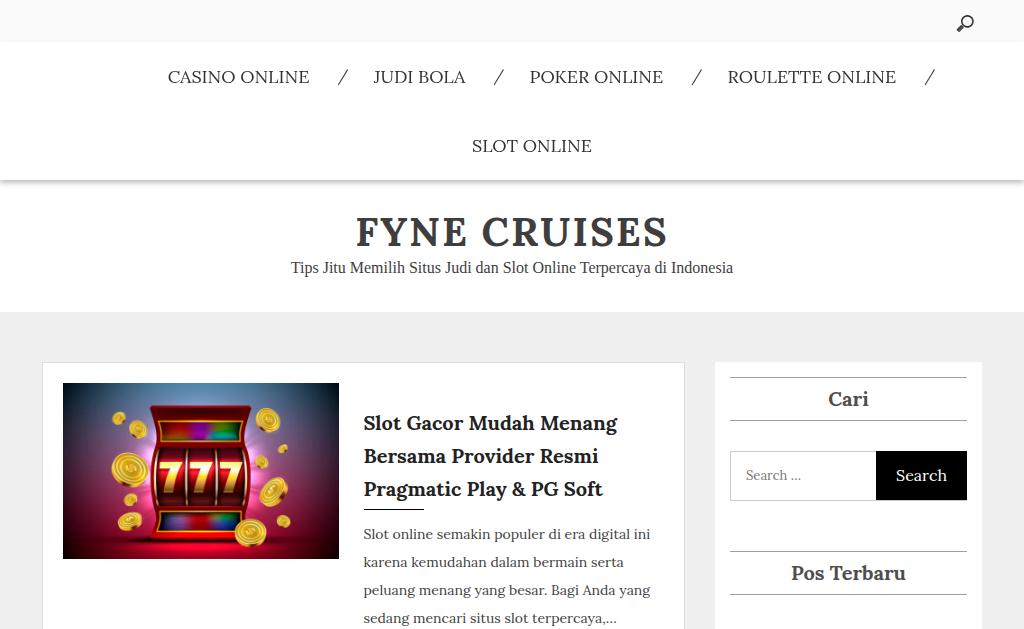
Task: Click the article excerpt starting Slot online semakin
Action: coord(507,576)
